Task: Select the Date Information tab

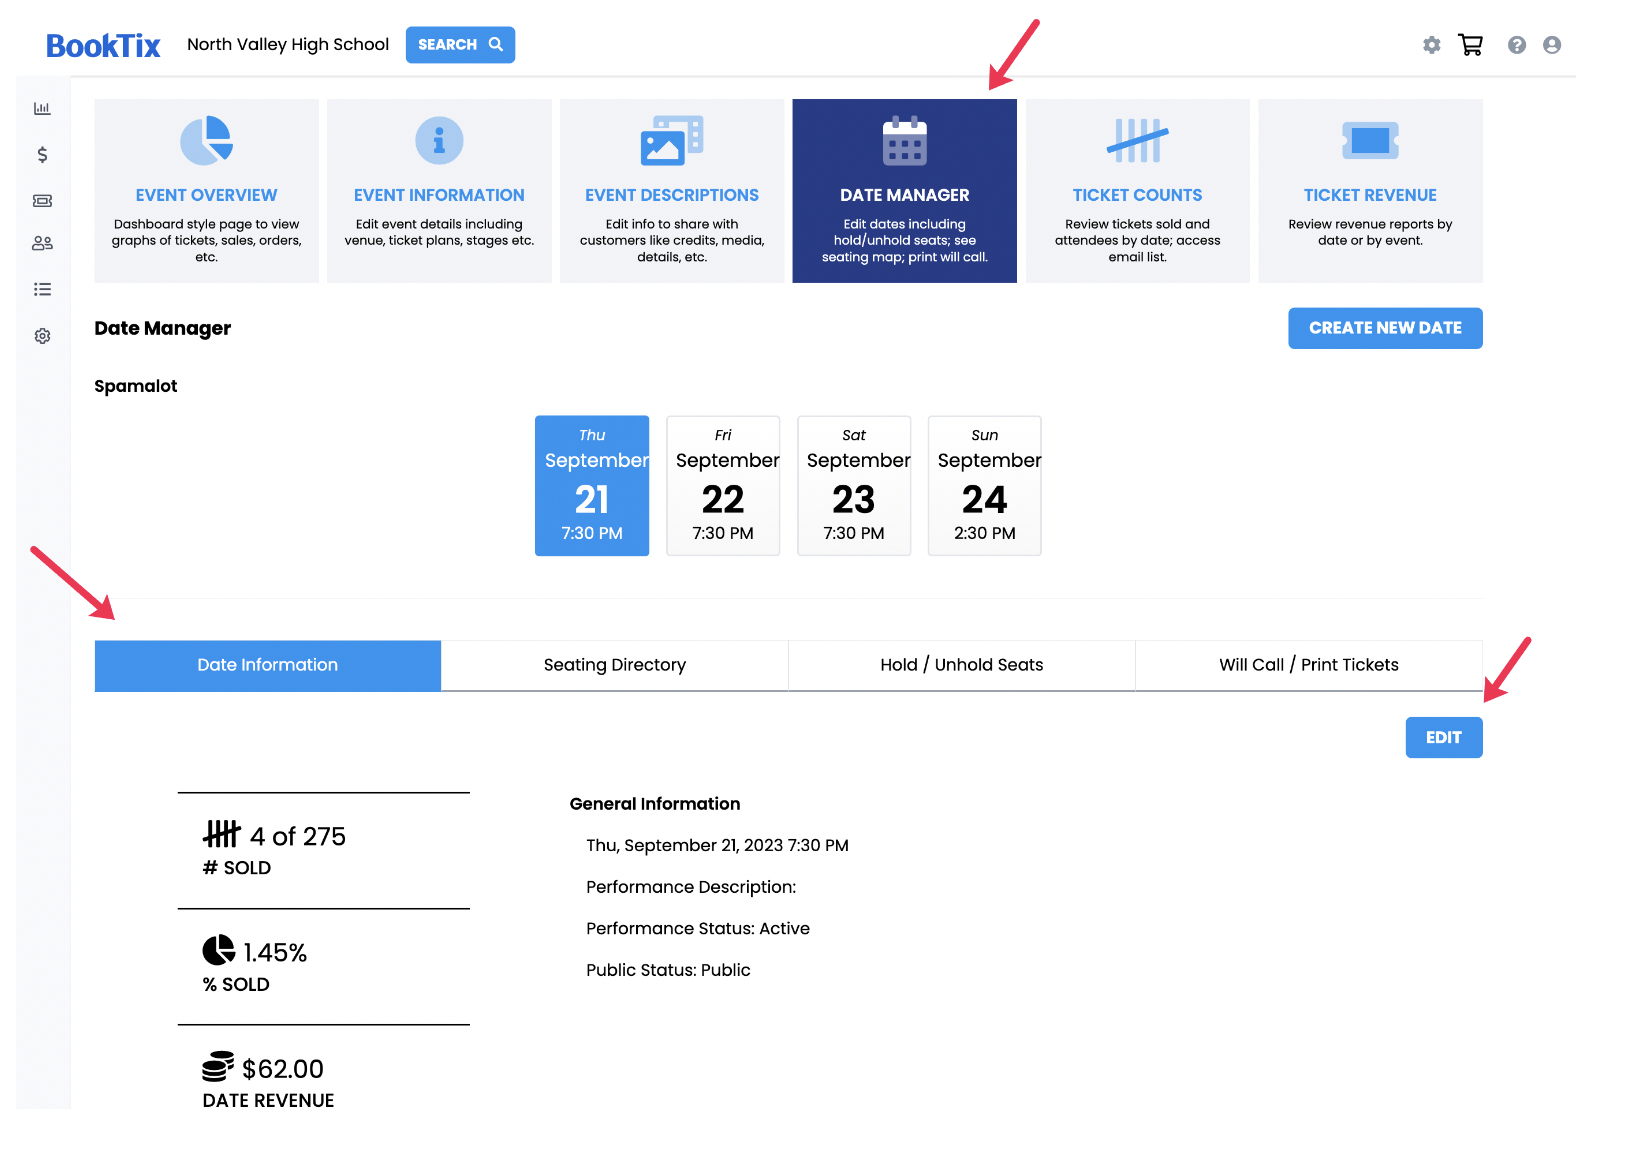Action: tap(268, 665)
